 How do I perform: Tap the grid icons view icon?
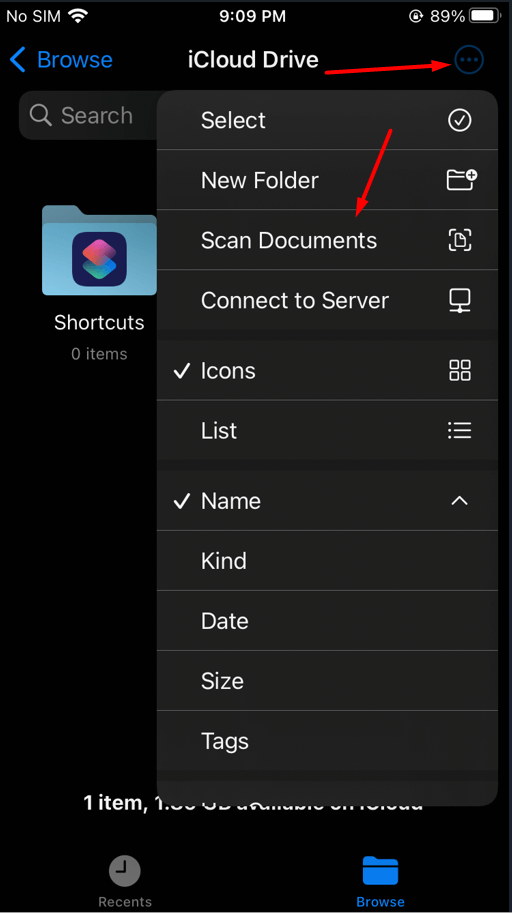click(460, 370)
